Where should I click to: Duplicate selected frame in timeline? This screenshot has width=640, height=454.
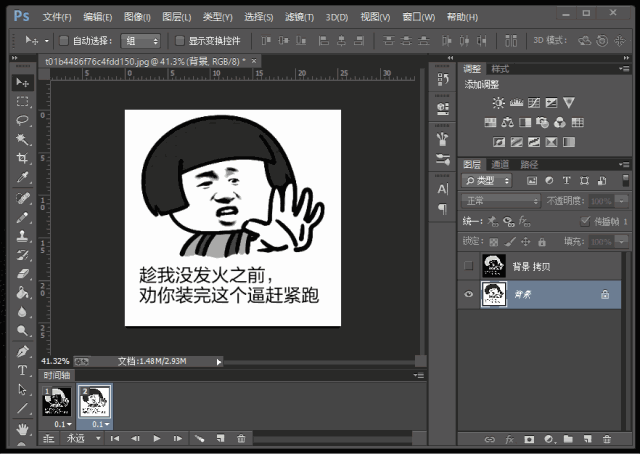click(x=220, y=438)
